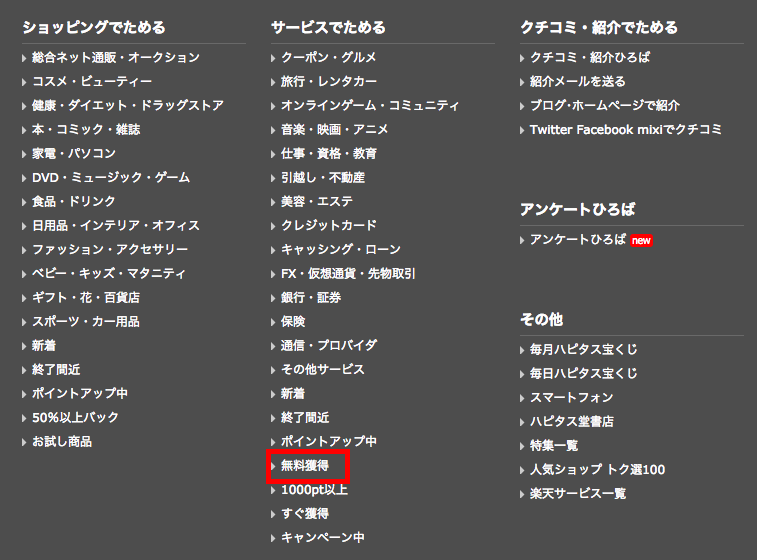Open コスメ・ビューティー link
This screenshot has width=757, height=560.
(x=92, y=82)
